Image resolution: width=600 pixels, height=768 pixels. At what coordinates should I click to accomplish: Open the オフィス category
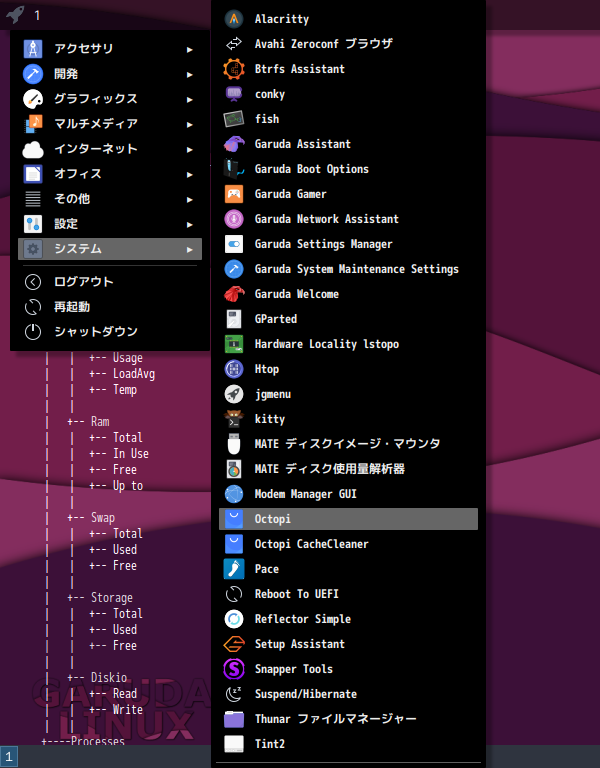[x=110, y=173]
